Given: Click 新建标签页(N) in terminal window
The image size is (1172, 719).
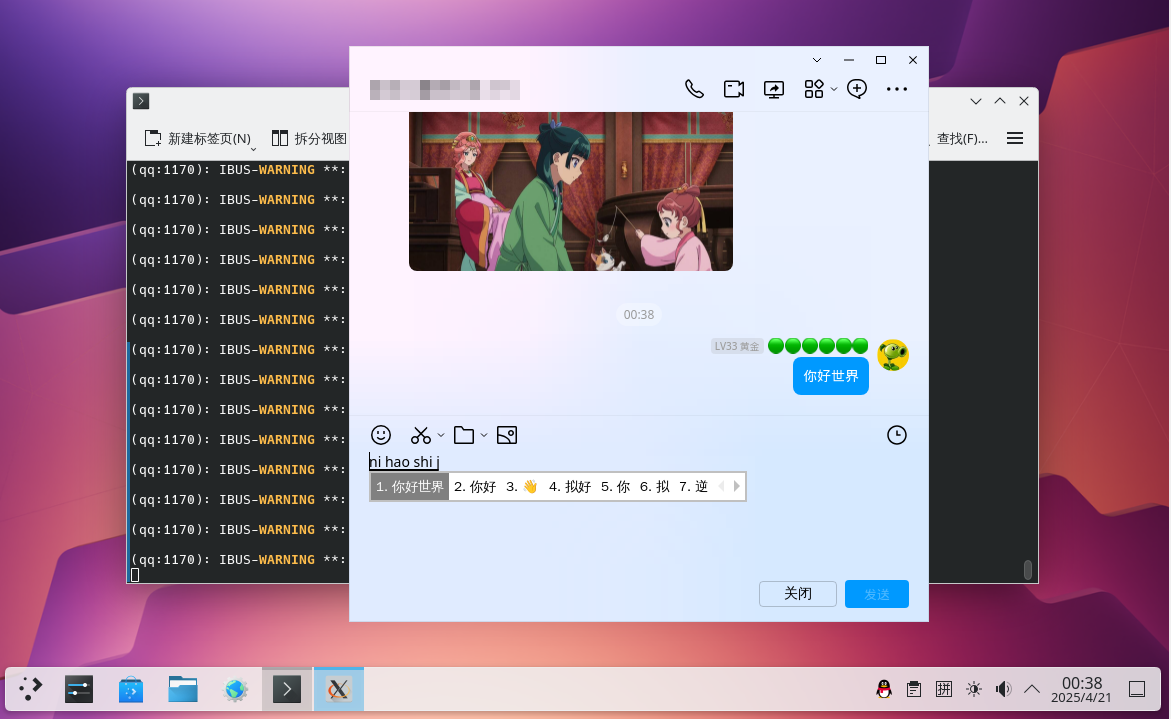Looking at the screenshot, I should 198,138.
